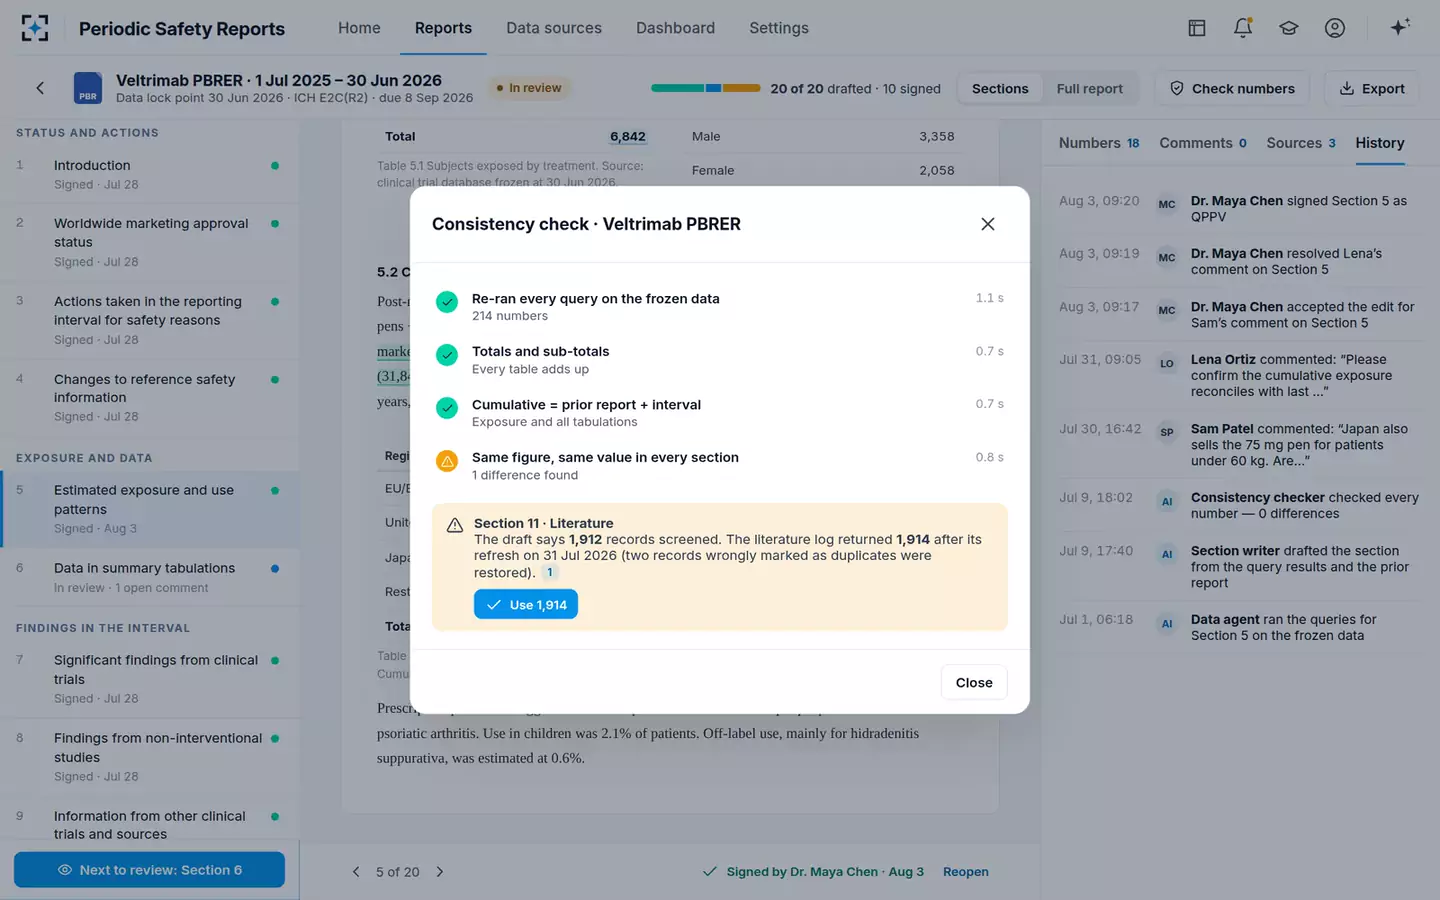Open the table layout icon in header
Screen dimensions: 1440x900
pyautogui.click(x=1197, y=28)
